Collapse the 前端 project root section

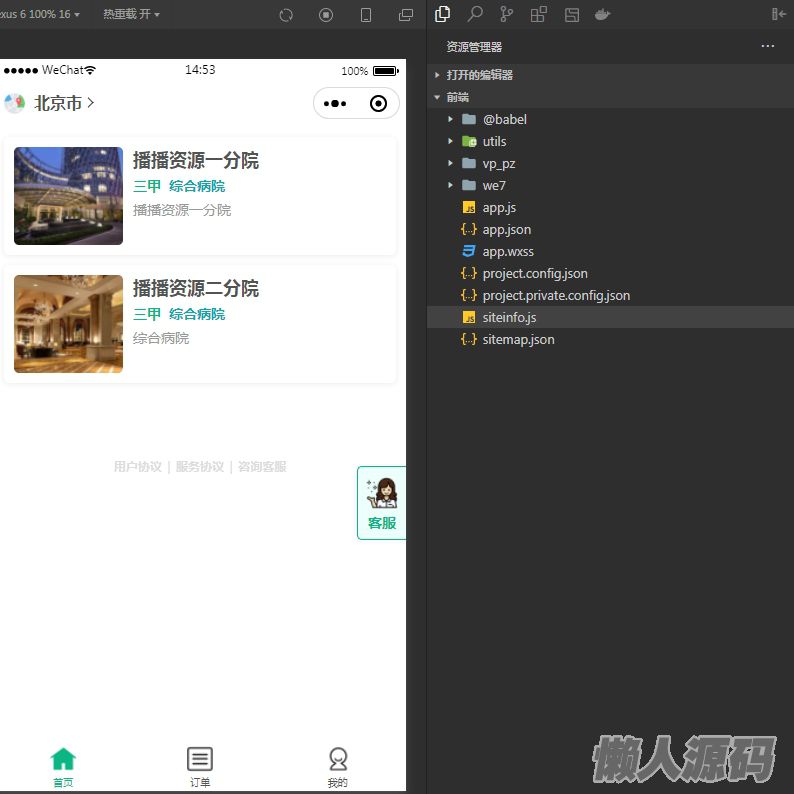click(457, 97)
